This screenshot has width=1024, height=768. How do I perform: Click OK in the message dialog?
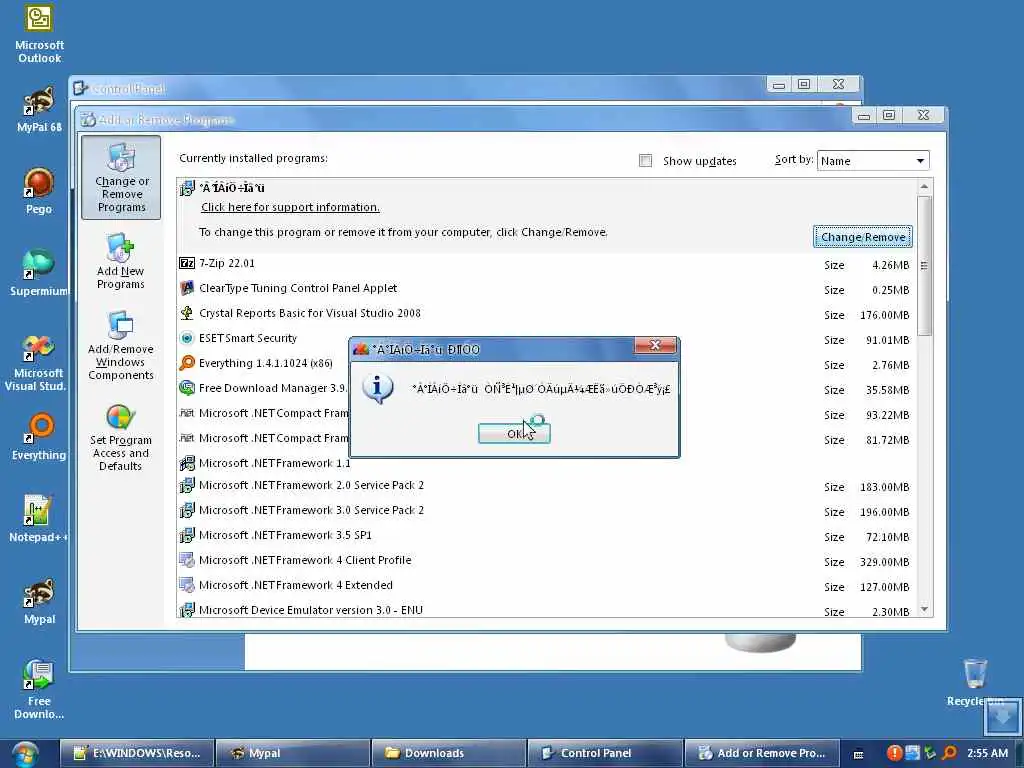514,433
